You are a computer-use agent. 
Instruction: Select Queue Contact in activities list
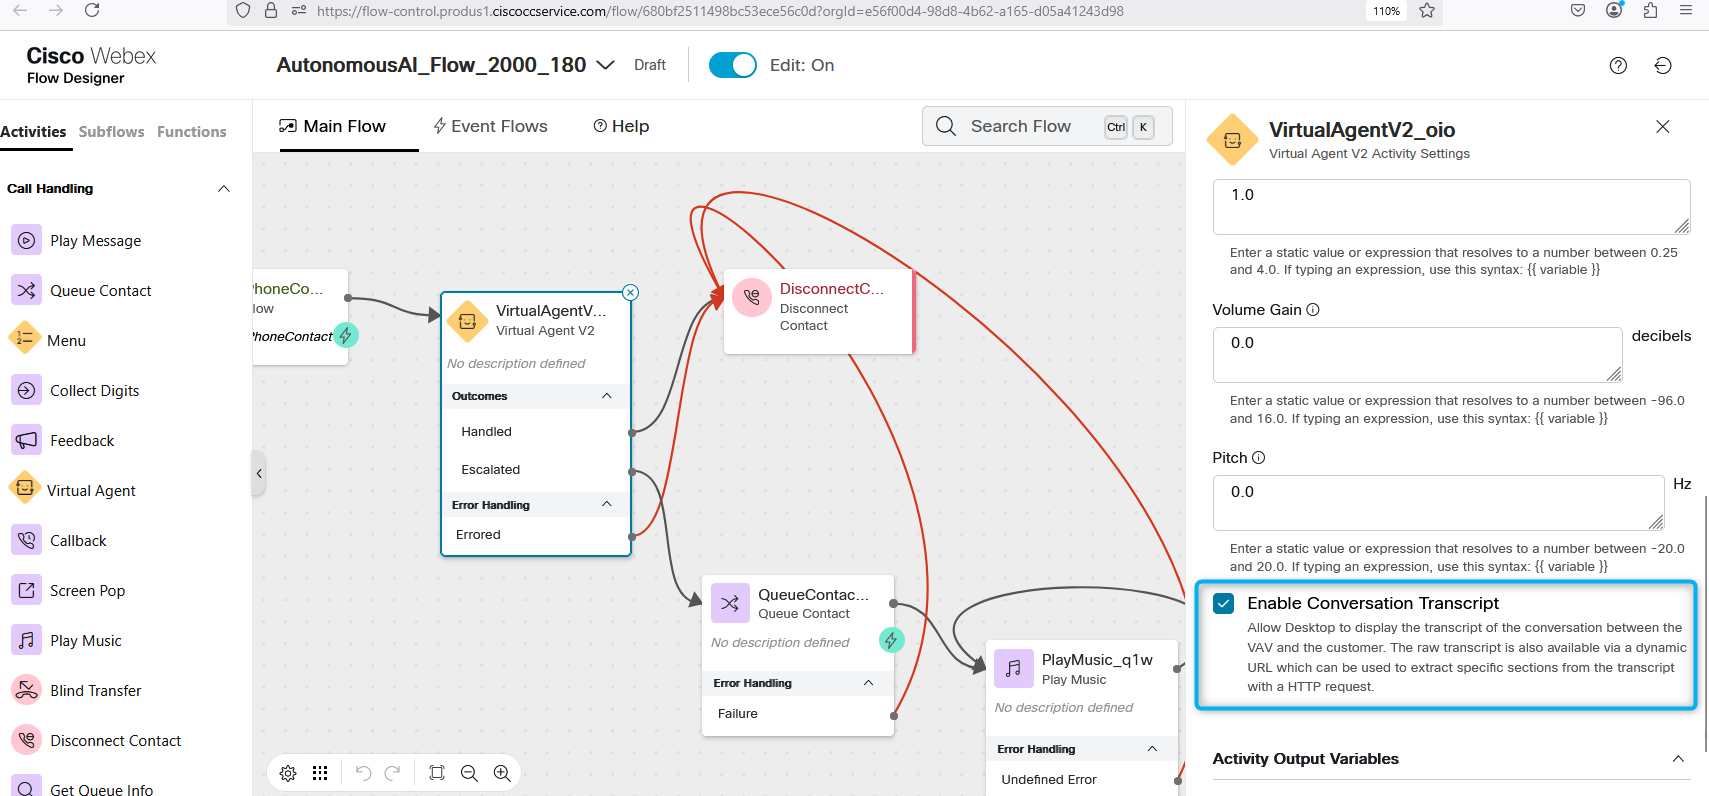click(x=100, y=290)
